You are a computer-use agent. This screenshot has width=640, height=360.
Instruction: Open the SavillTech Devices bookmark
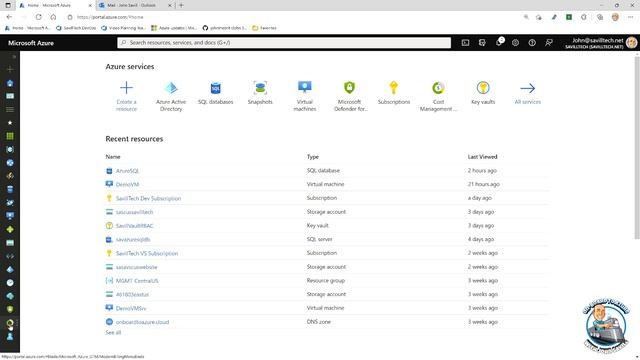[76, 28]
